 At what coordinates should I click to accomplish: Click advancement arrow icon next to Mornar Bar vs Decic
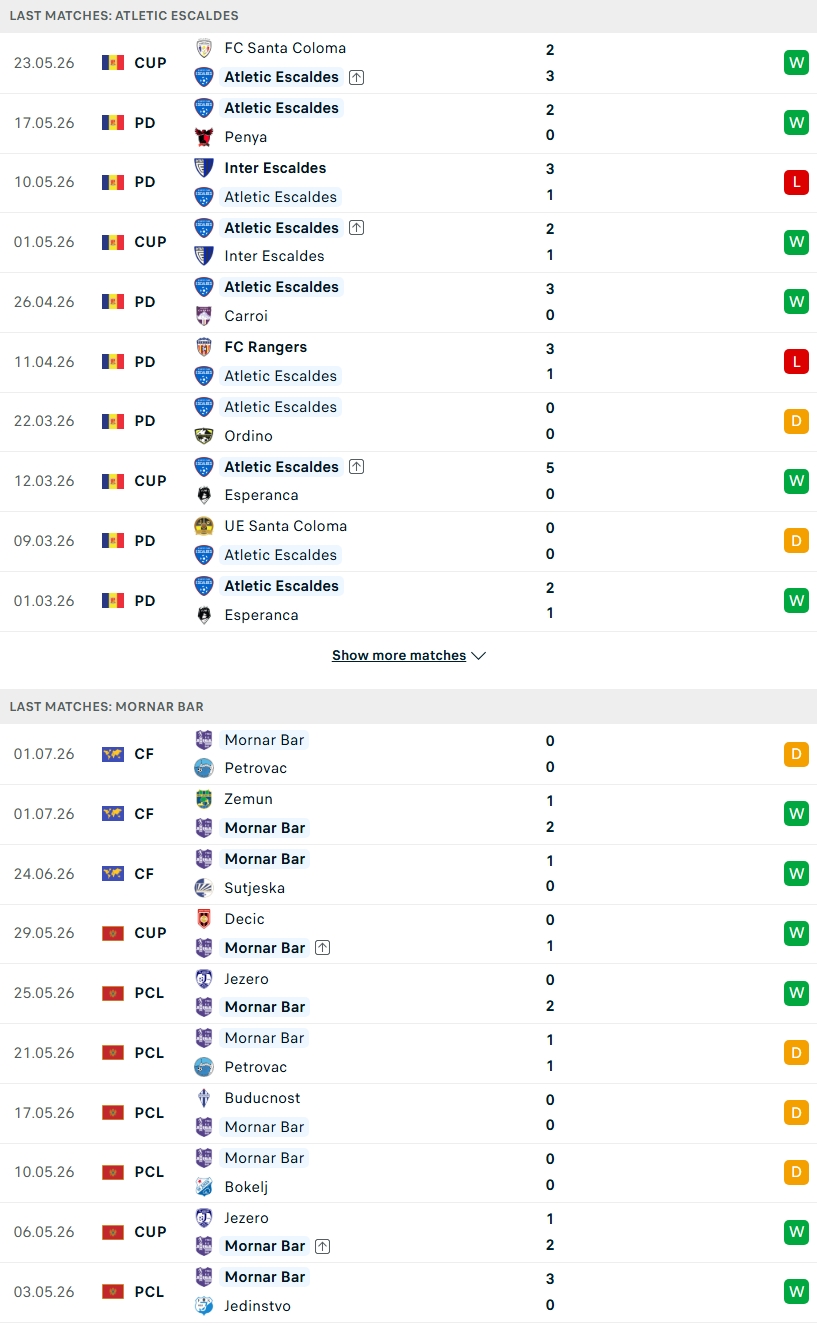pyautogui.click(x=322, y=948)
